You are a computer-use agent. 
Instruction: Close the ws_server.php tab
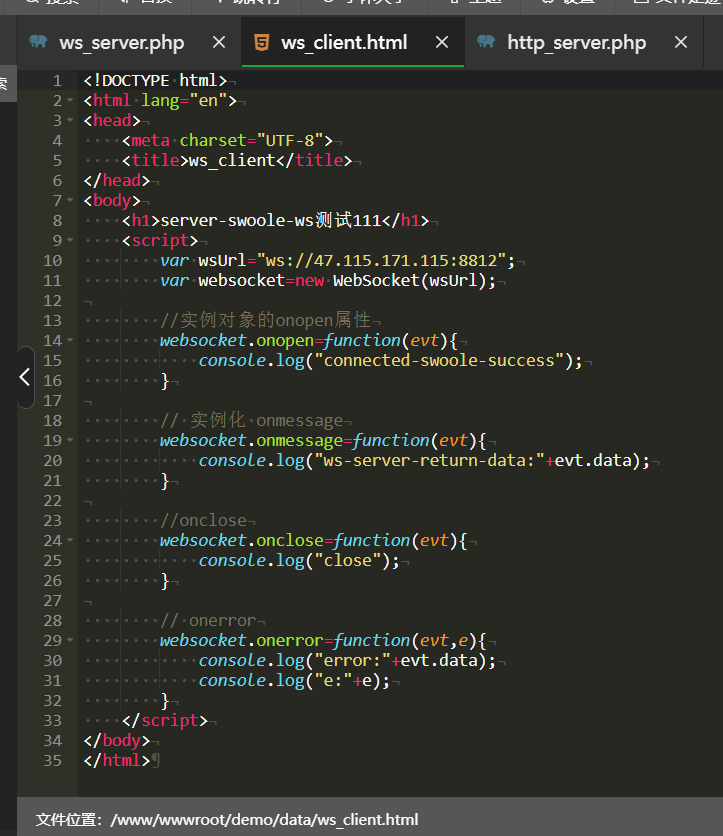219,43
